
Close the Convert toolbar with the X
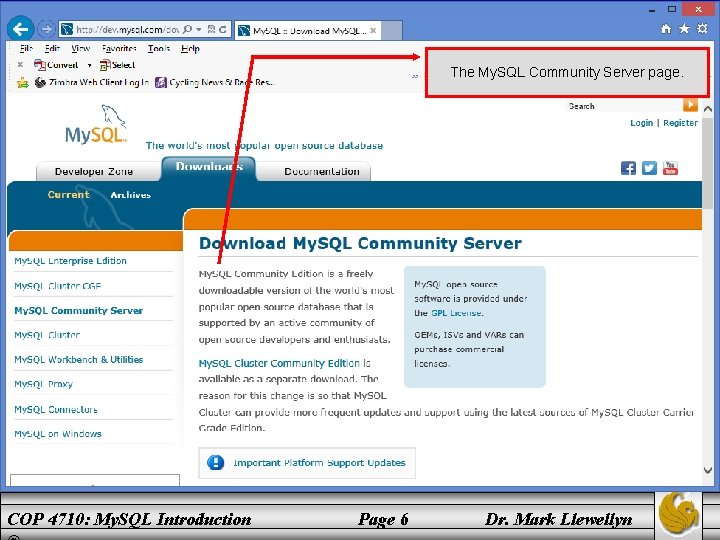20,65
